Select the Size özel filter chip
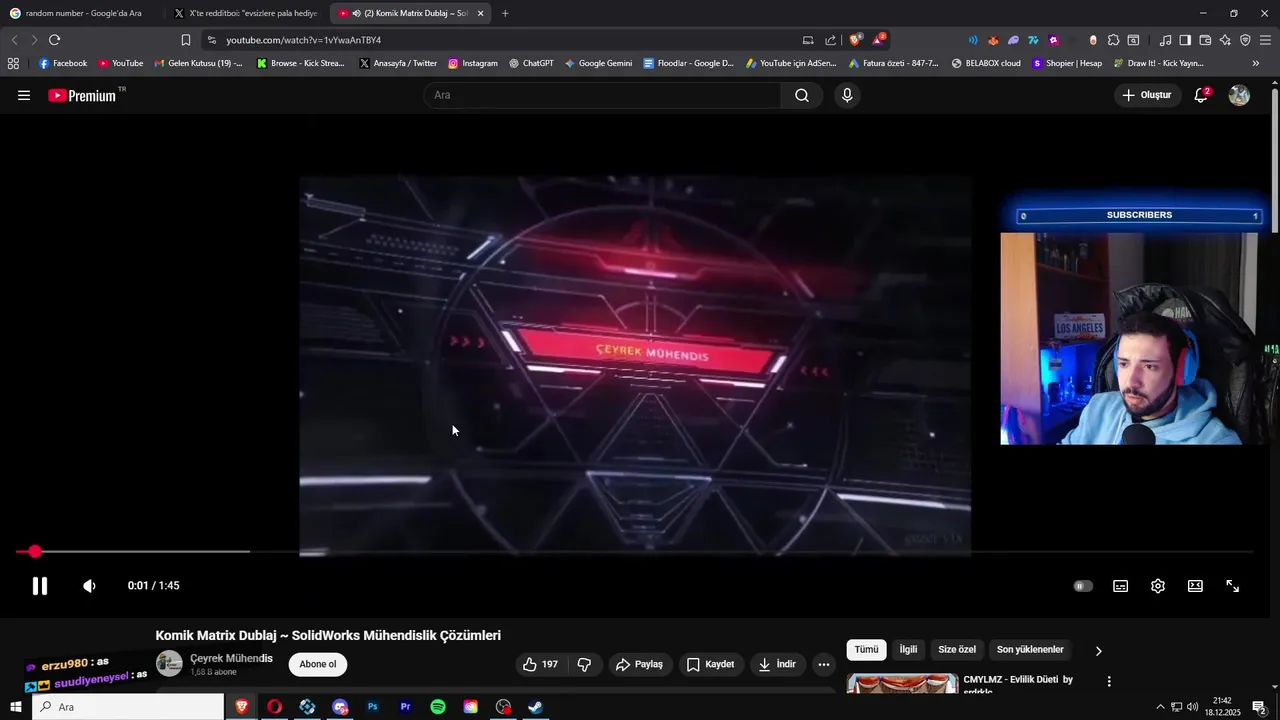 coord(957,650)
